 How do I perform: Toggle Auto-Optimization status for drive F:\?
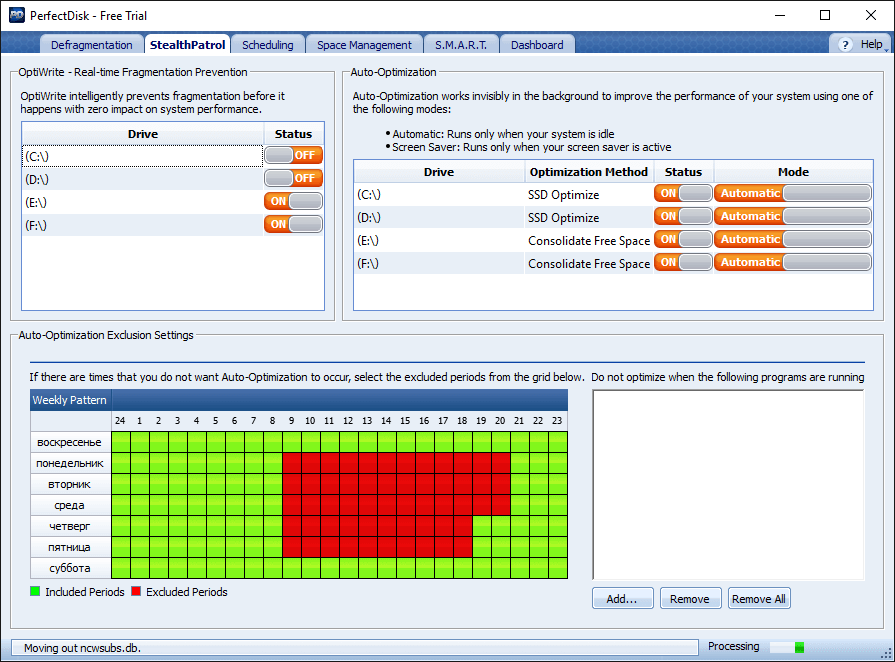pyautogui.click(x=683, y=263)
